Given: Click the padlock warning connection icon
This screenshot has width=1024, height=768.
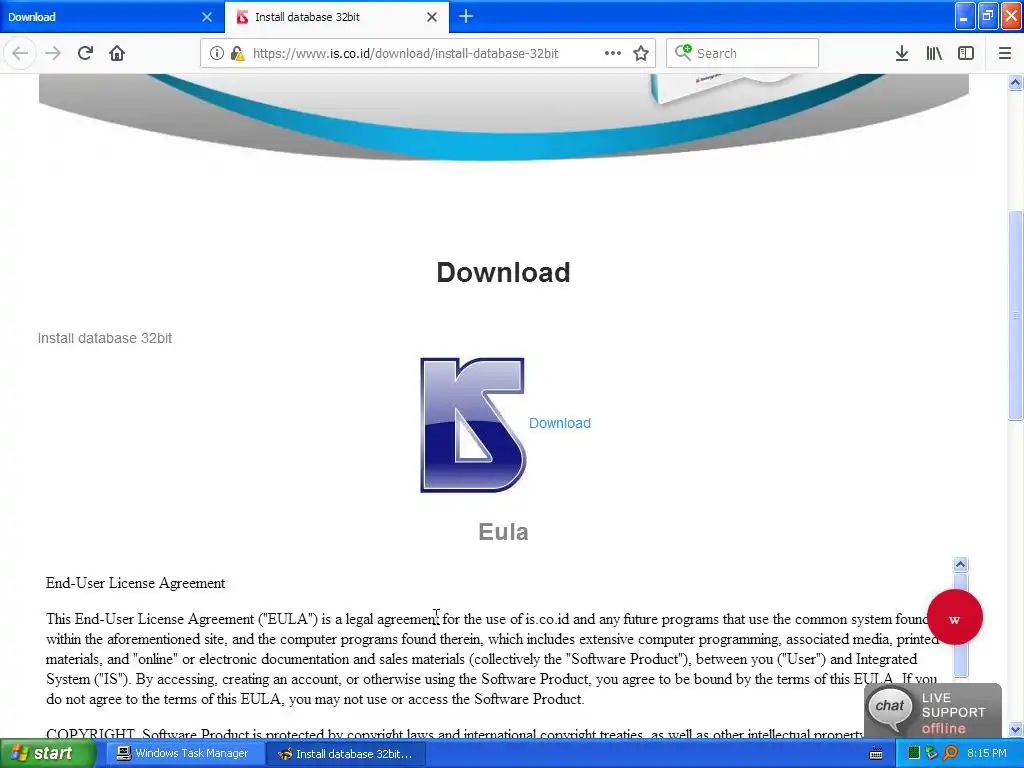Looking at the screenshot, I should pos(238,54).
